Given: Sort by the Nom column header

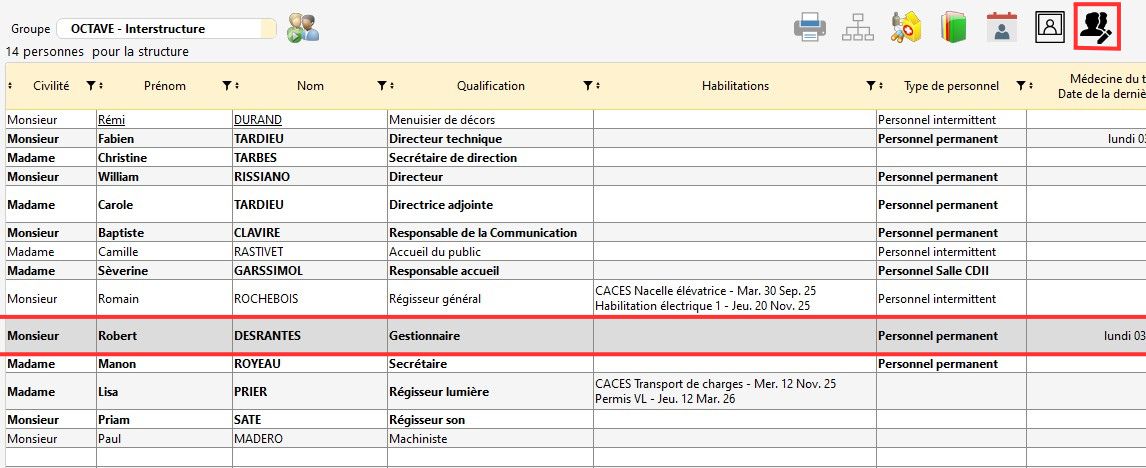Looking at the screenshot, I should click(x=310, y=86).
